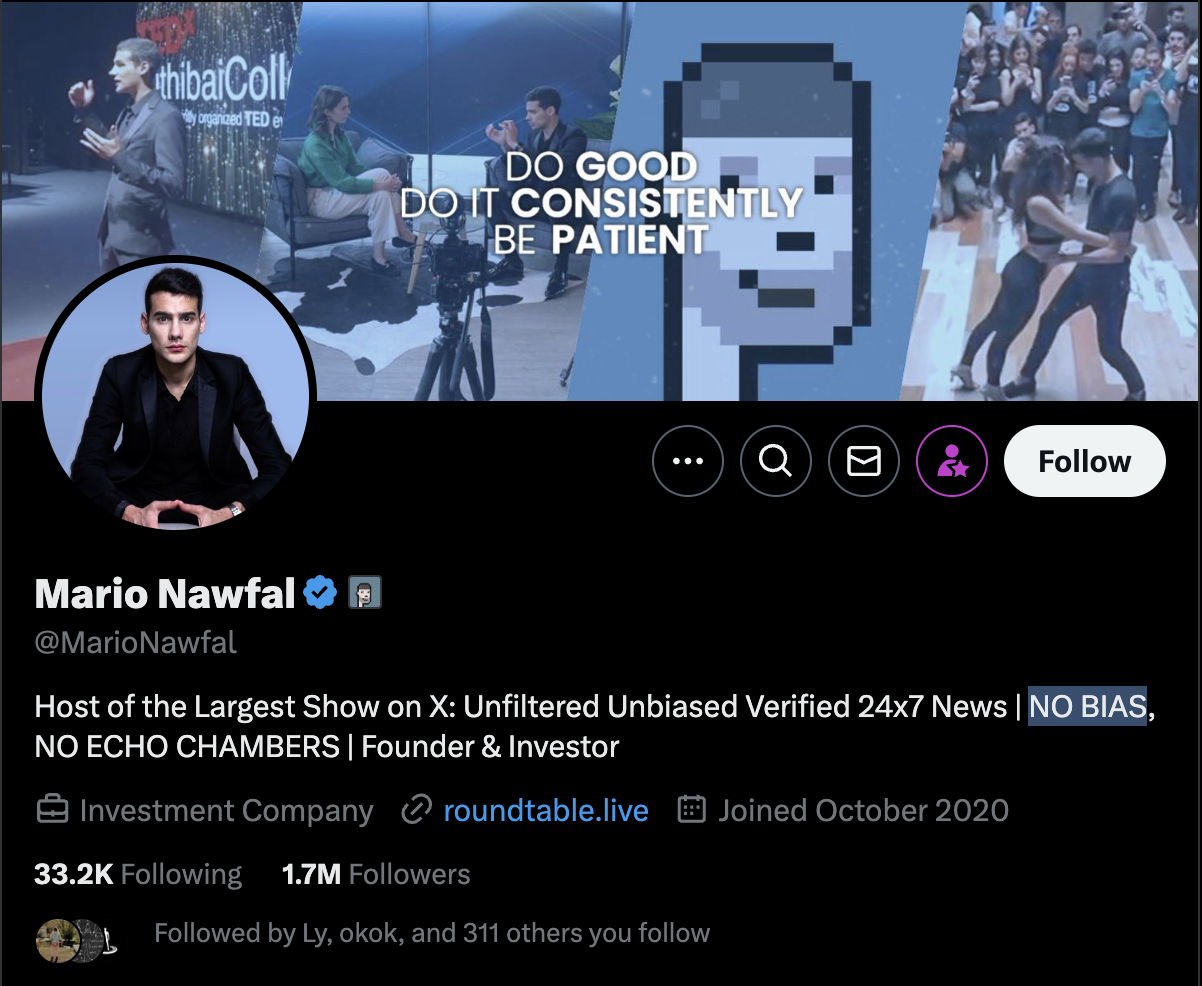The height and width of the screenshot is (986, 1202).
Task: Open the roundtable.live link
Action: point(546,810)
